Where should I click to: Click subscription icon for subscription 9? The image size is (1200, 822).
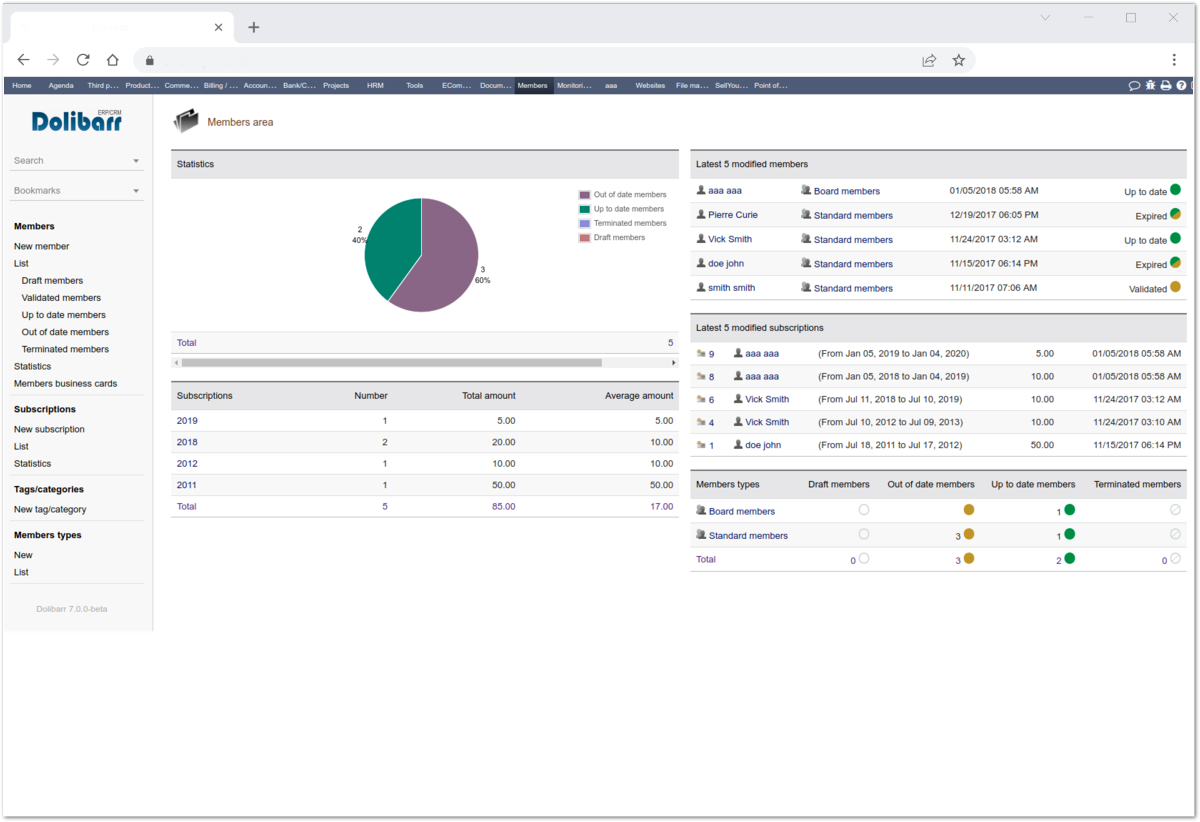(x=701, y=354)
